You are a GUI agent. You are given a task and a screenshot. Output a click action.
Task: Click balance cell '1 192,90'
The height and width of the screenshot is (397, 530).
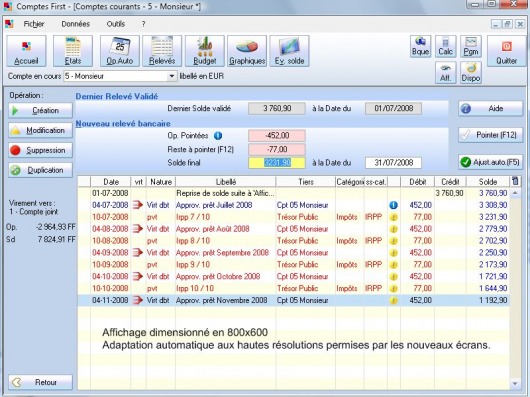[x=493, y=300]
